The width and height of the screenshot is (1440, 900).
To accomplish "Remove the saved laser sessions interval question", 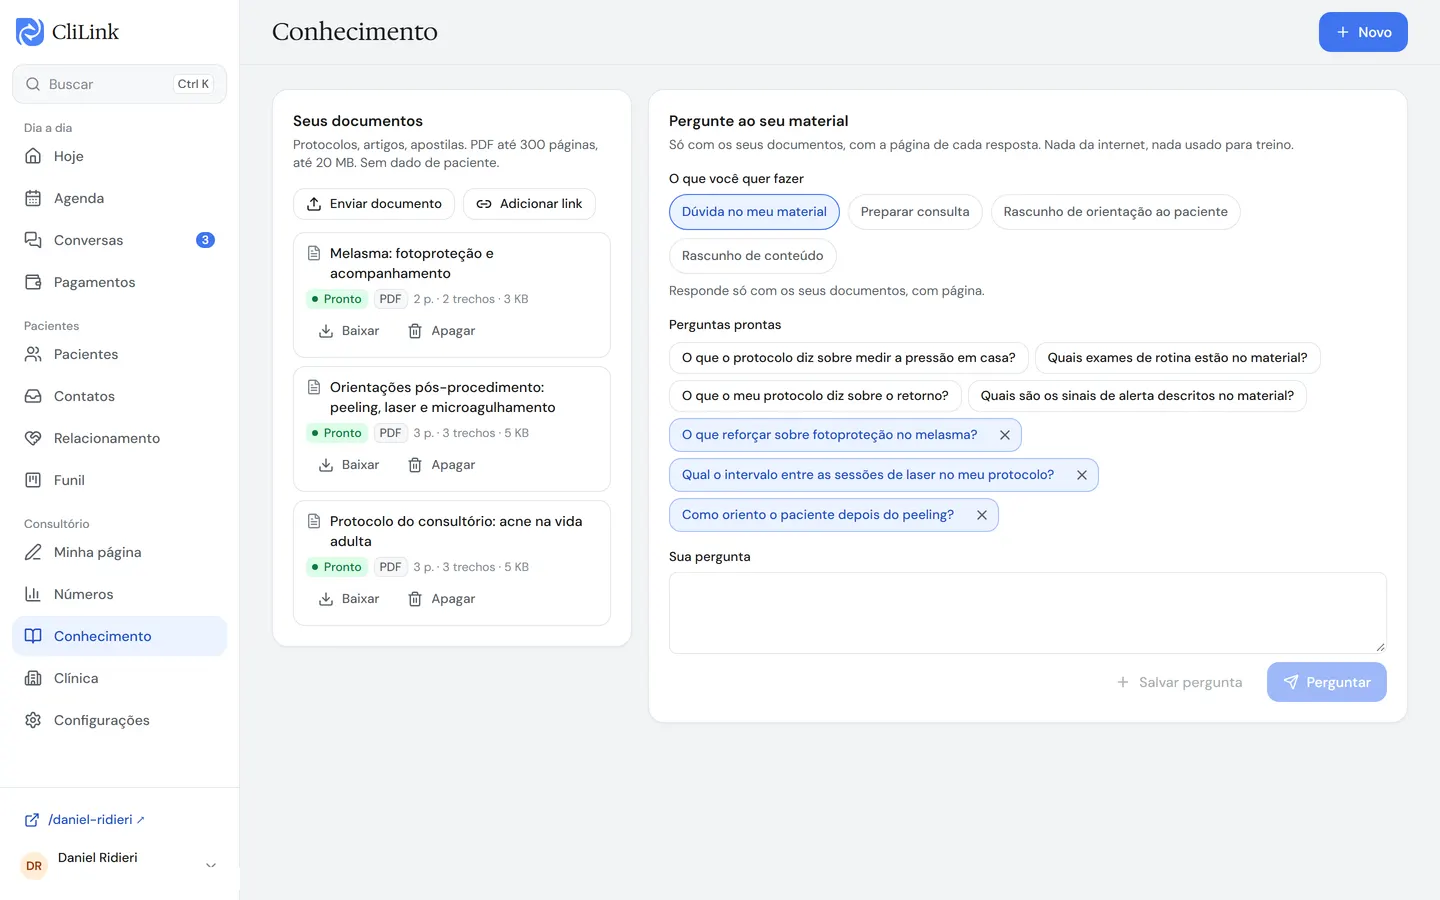I will (1082, 475).
